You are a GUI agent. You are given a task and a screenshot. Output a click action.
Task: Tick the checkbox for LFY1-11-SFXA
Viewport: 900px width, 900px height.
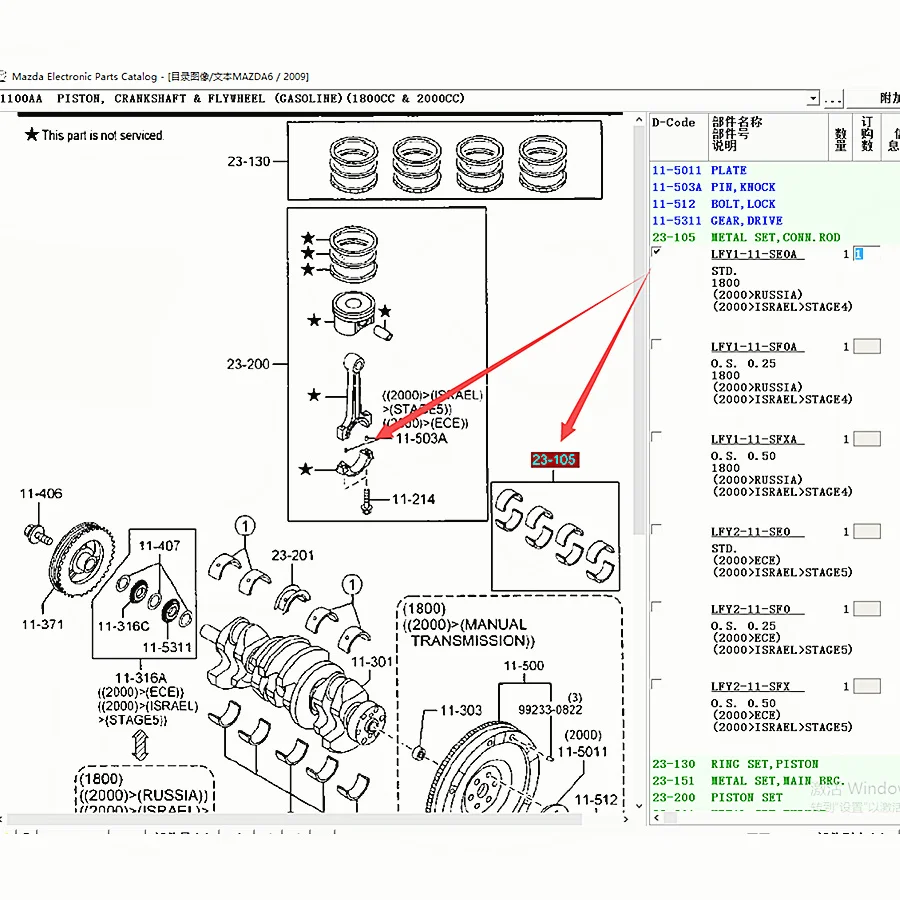pyautogui.click(x=657, y=437)
